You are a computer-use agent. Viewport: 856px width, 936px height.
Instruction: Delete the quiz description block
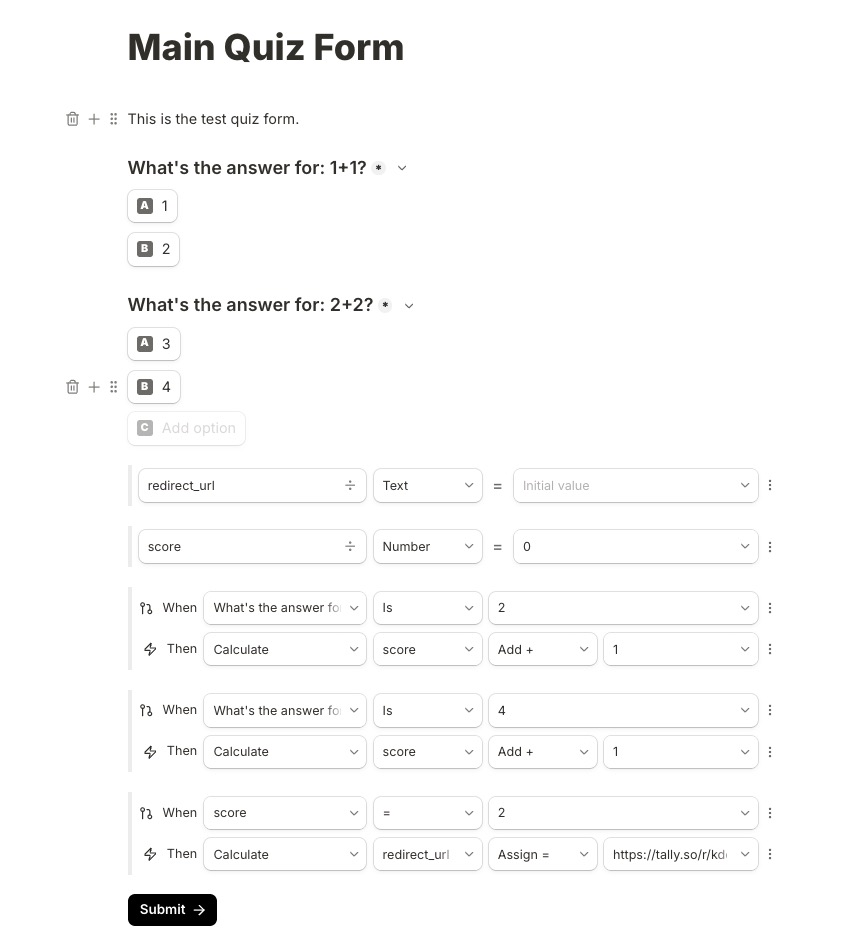[x=72, y=118]
